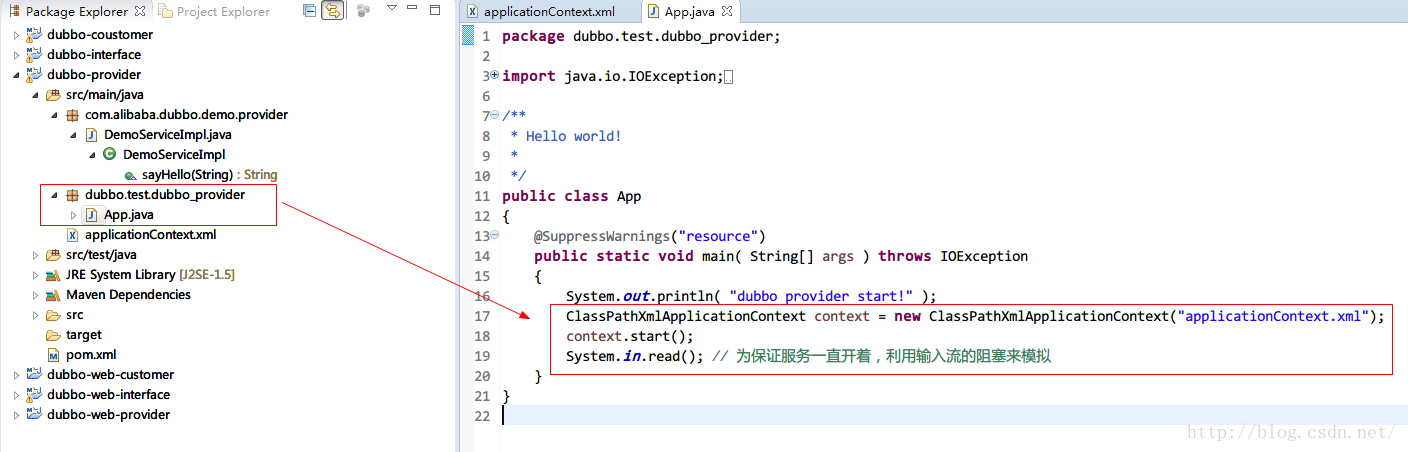Close the Package Explorer tab
The height and width of the screenshot is (452, 1408).
click(x=139, y=11)
